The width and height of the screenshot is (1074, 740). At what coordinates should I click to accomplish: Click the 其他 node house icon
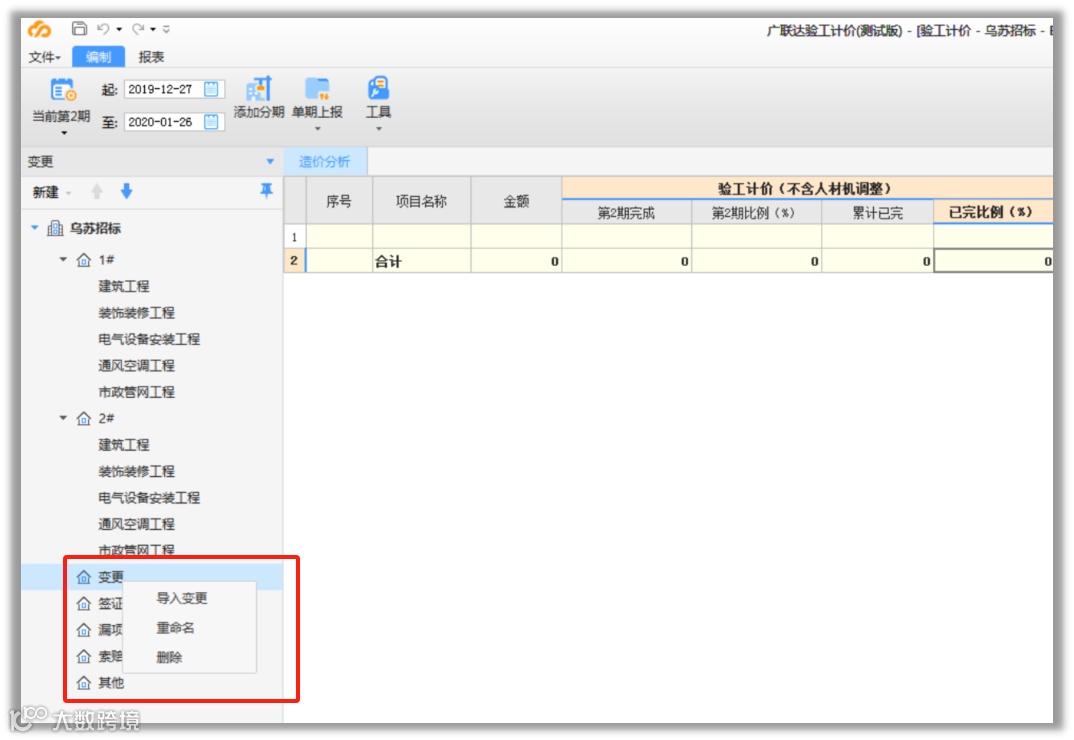point(84,682)
